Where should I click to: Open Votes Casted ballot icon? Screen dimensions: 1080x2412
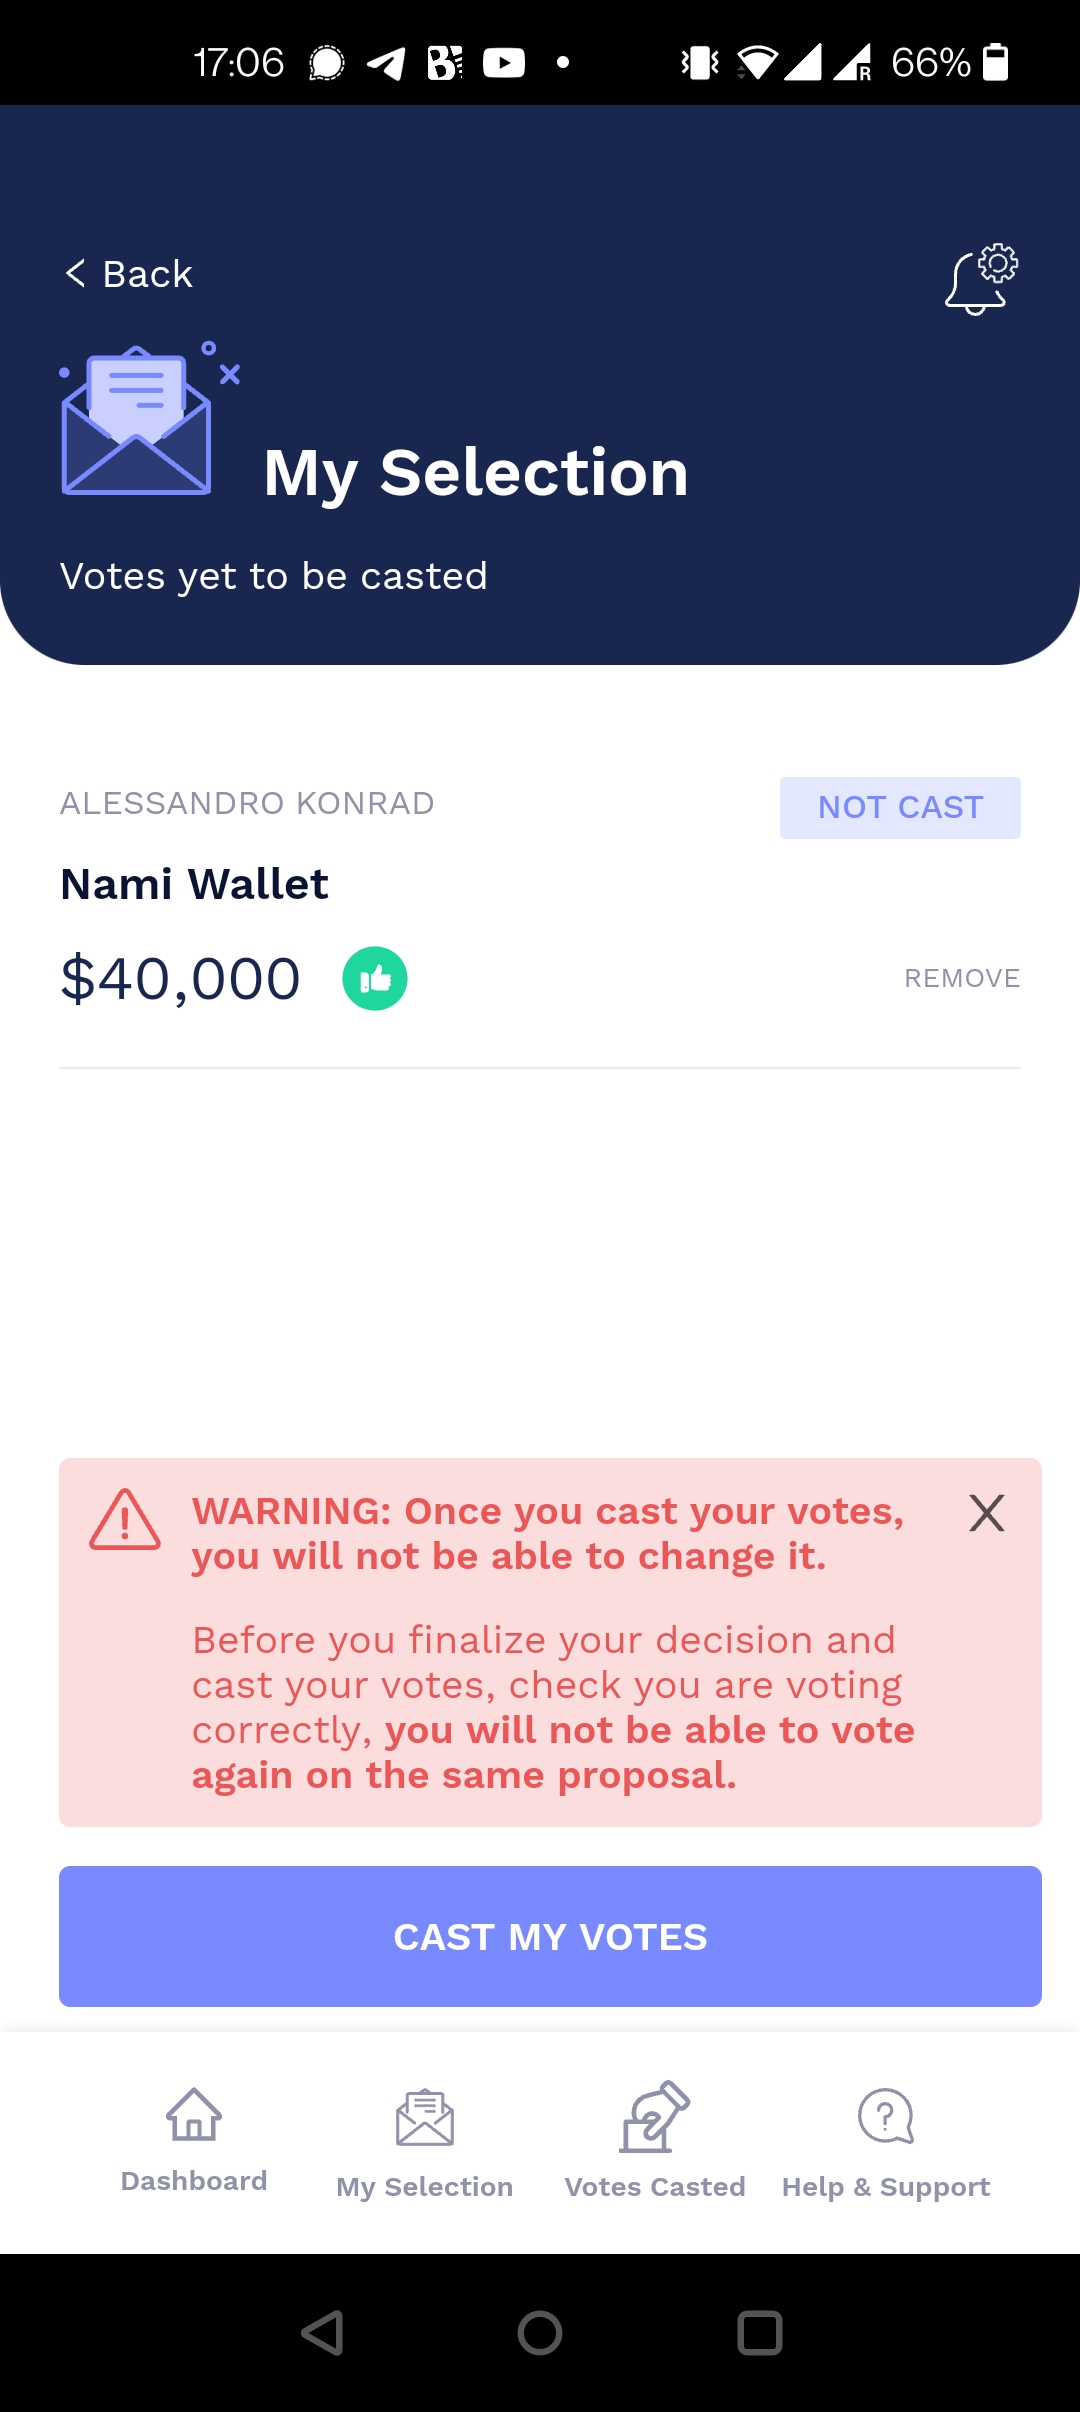click(655, 2116)
